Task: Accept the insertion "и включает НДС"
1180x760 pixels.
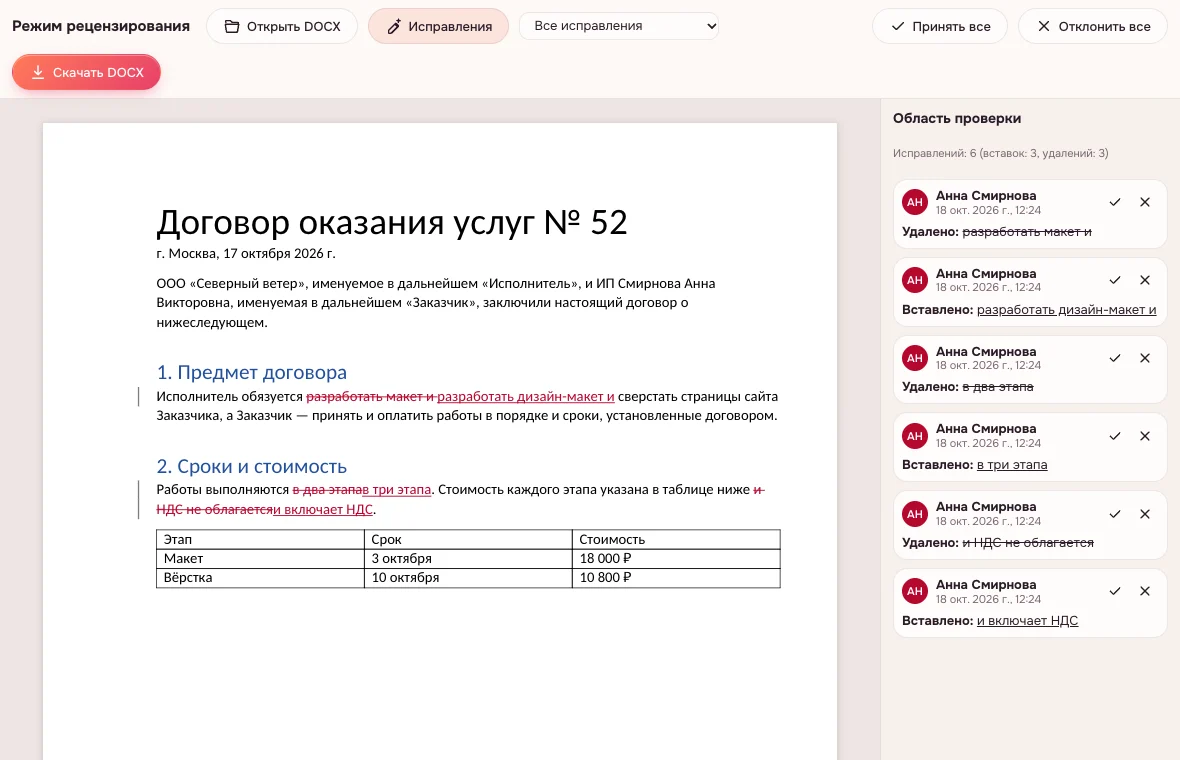Action: point(1115,591)
